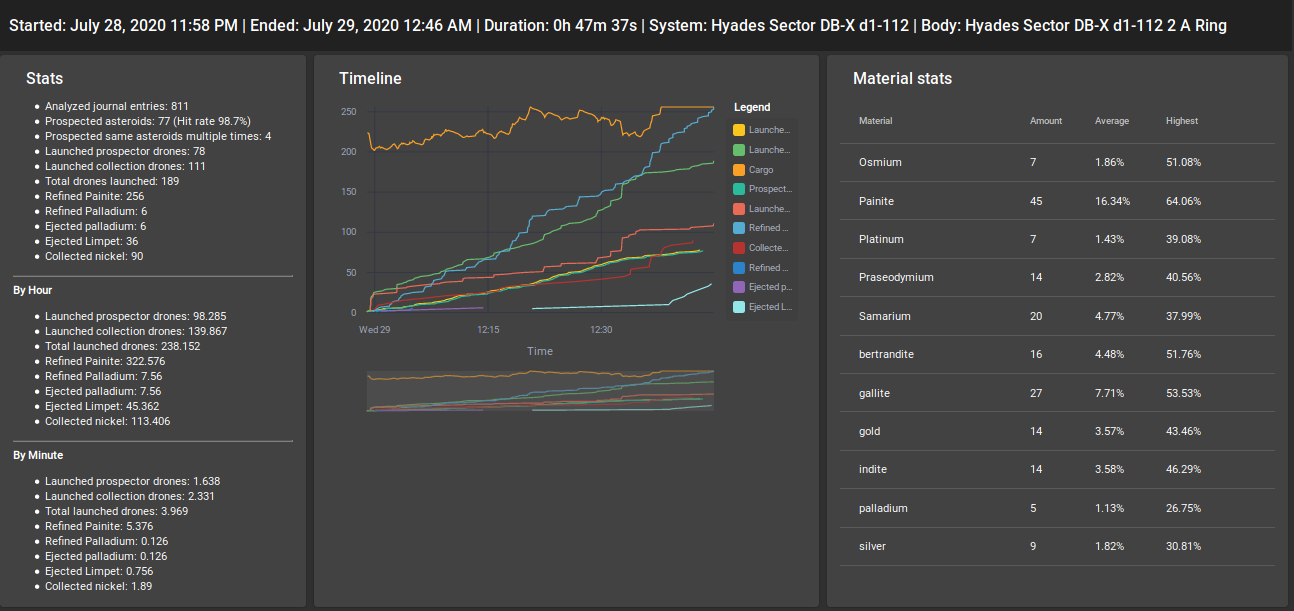The image size is (1294, 611).
Task: Toggle the dark blue Refined legend entry
Action: pyautogui.click(x=762, y=268)
